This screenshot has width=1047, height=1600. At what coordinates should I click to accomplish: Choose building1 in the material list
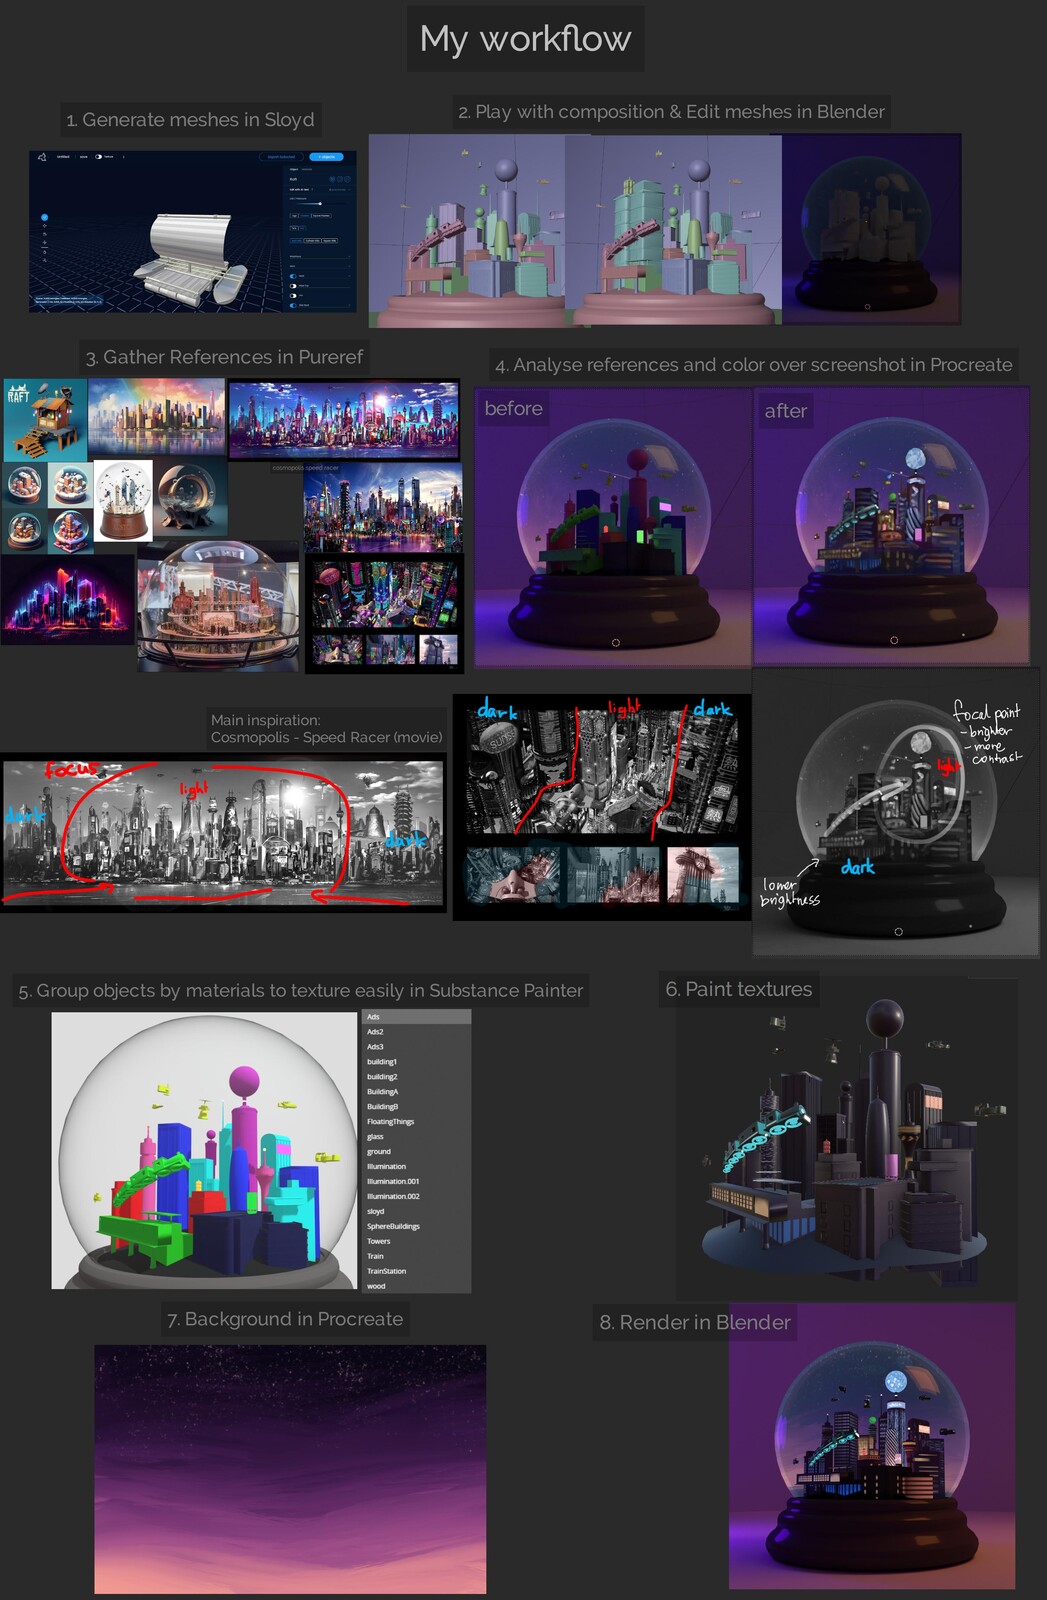416,1062
